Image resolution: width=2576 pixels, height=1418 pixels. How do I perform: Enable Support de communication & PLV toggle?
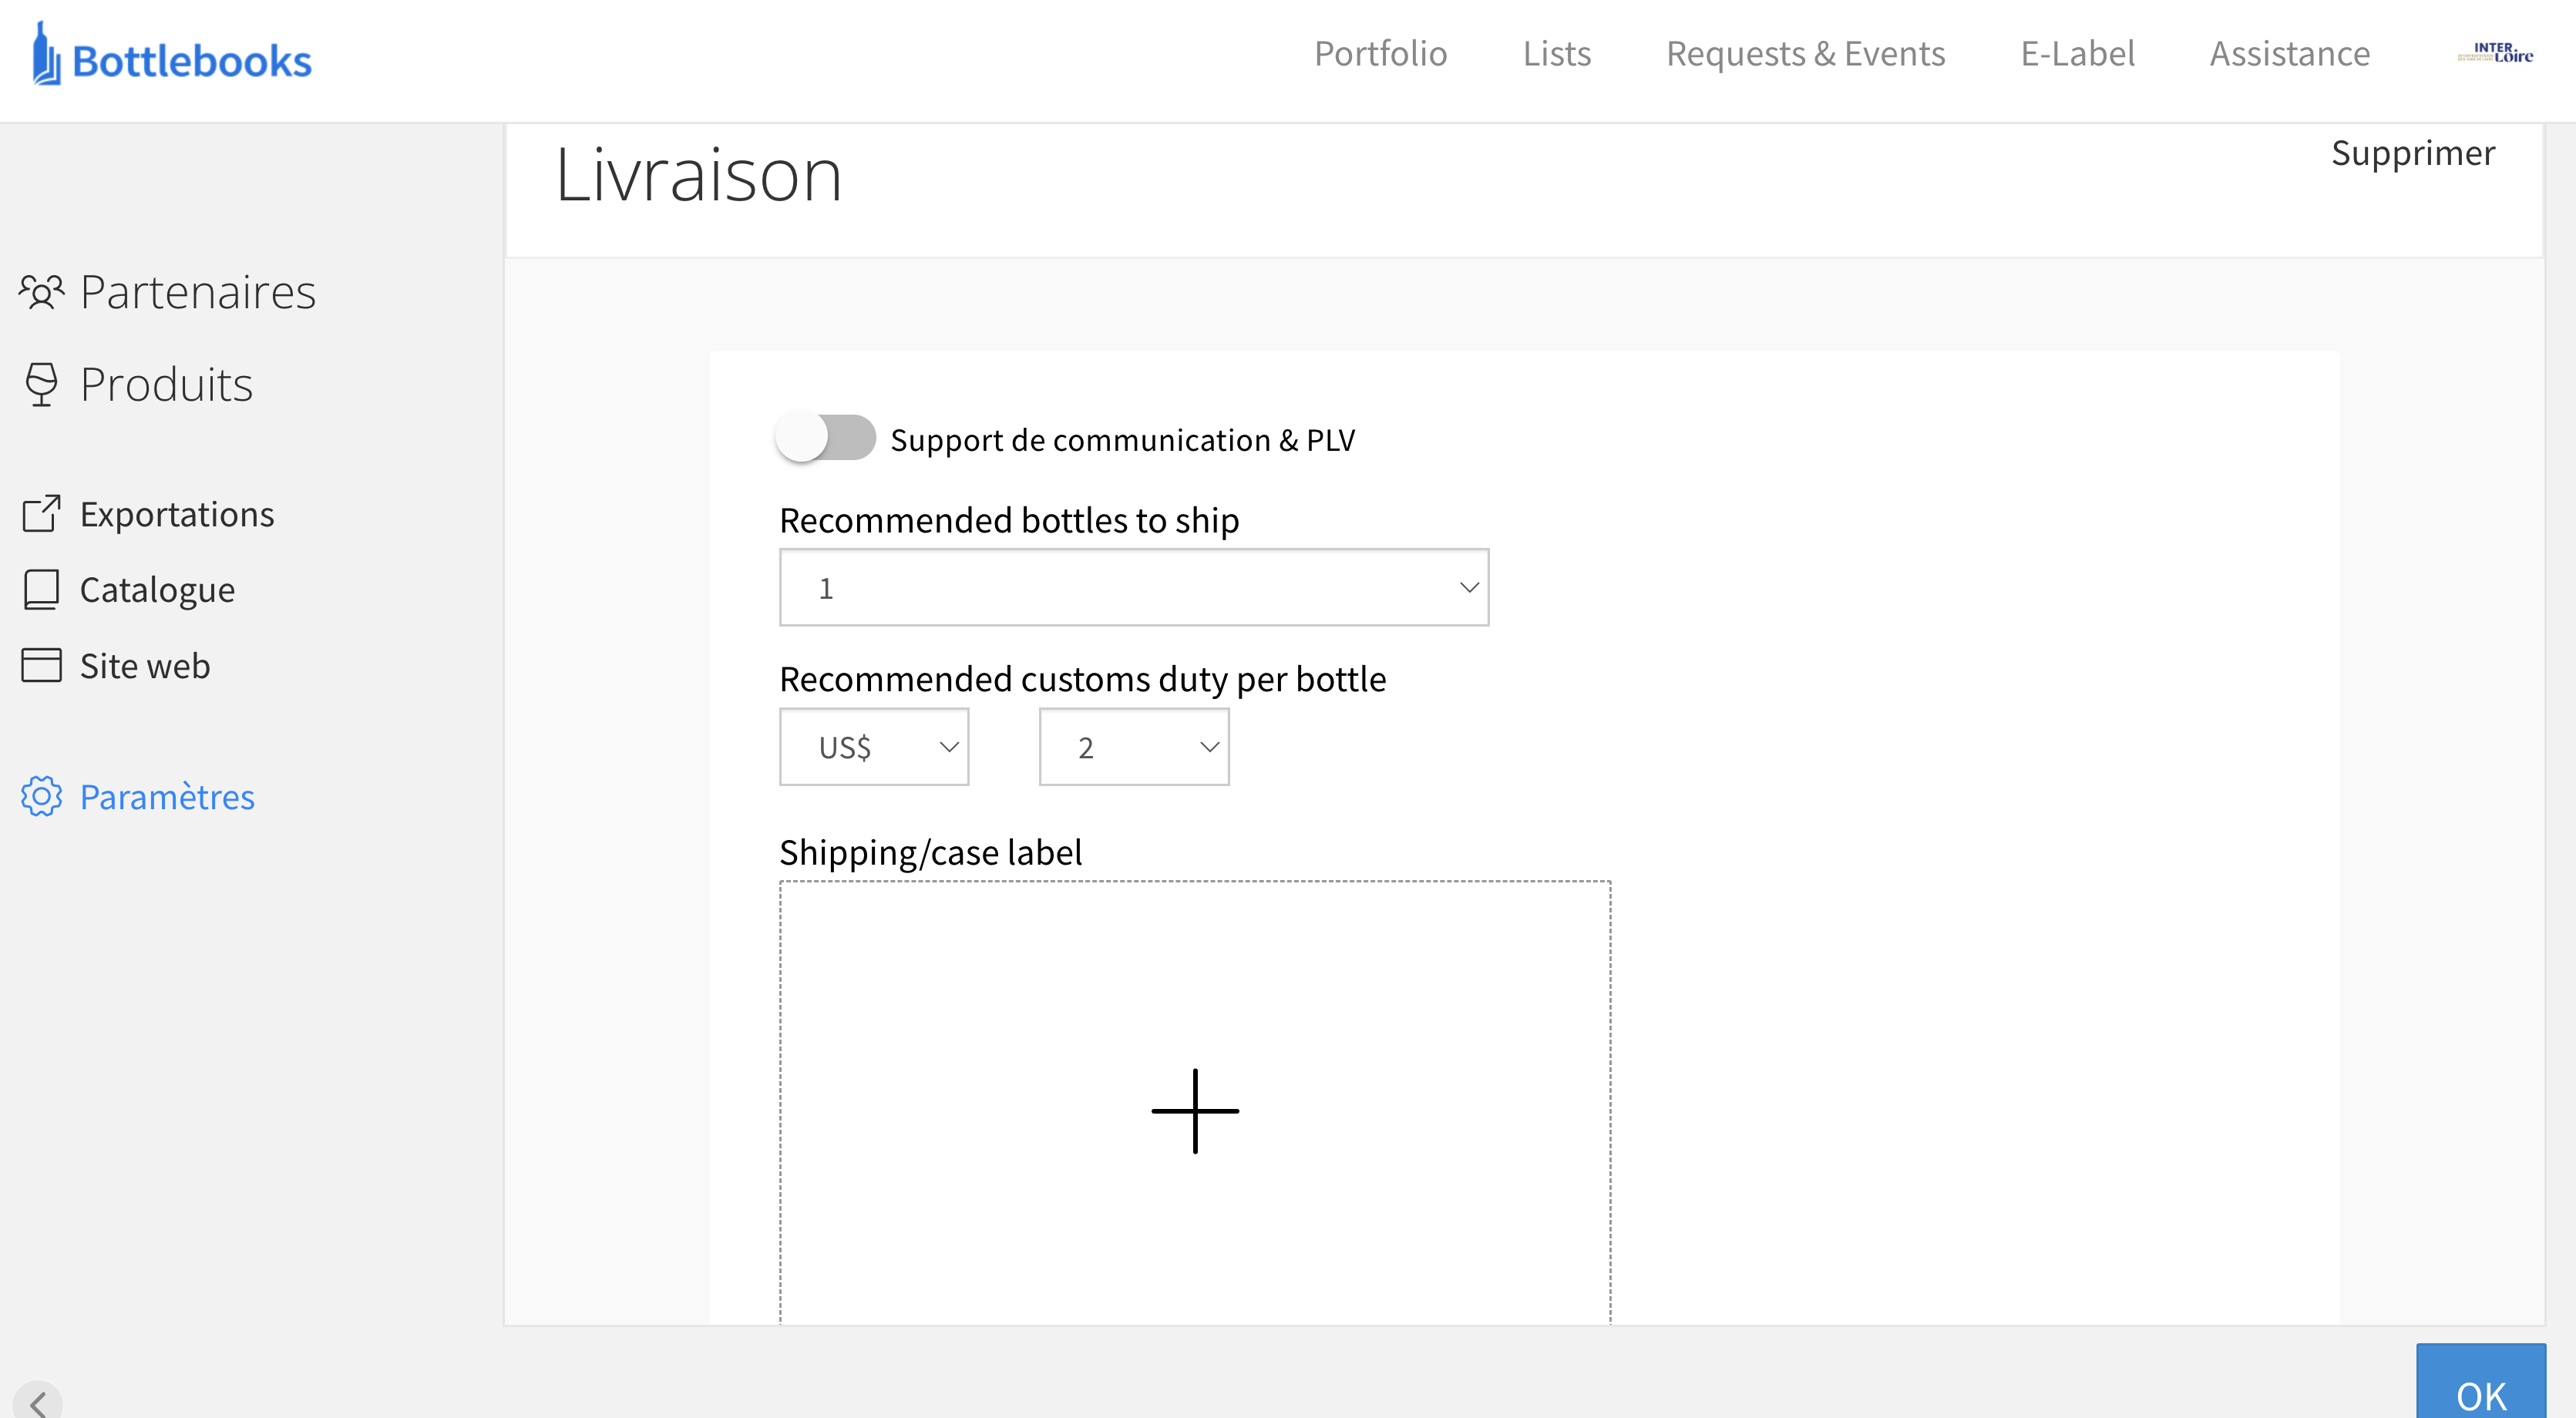(826, 438)
